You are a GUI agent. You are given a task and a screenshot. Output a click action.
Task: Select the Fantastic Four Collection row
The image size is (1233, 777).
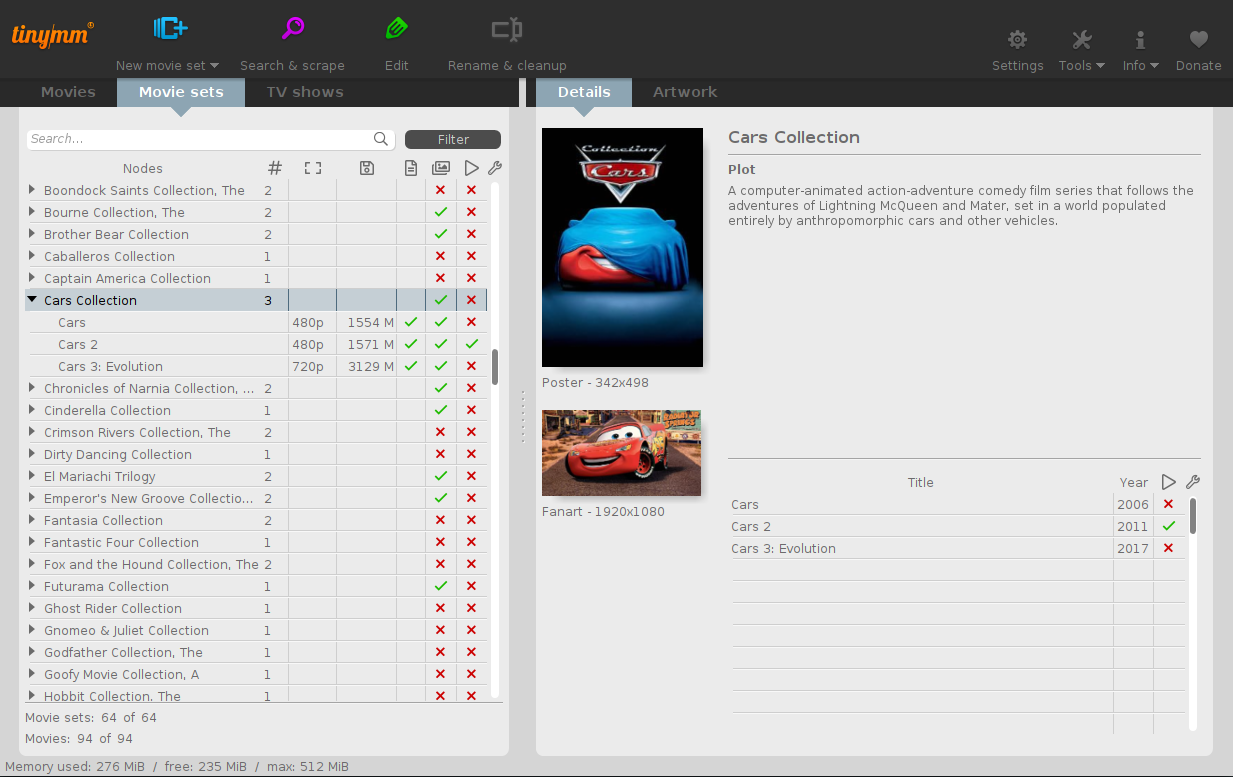coord(256,542)
